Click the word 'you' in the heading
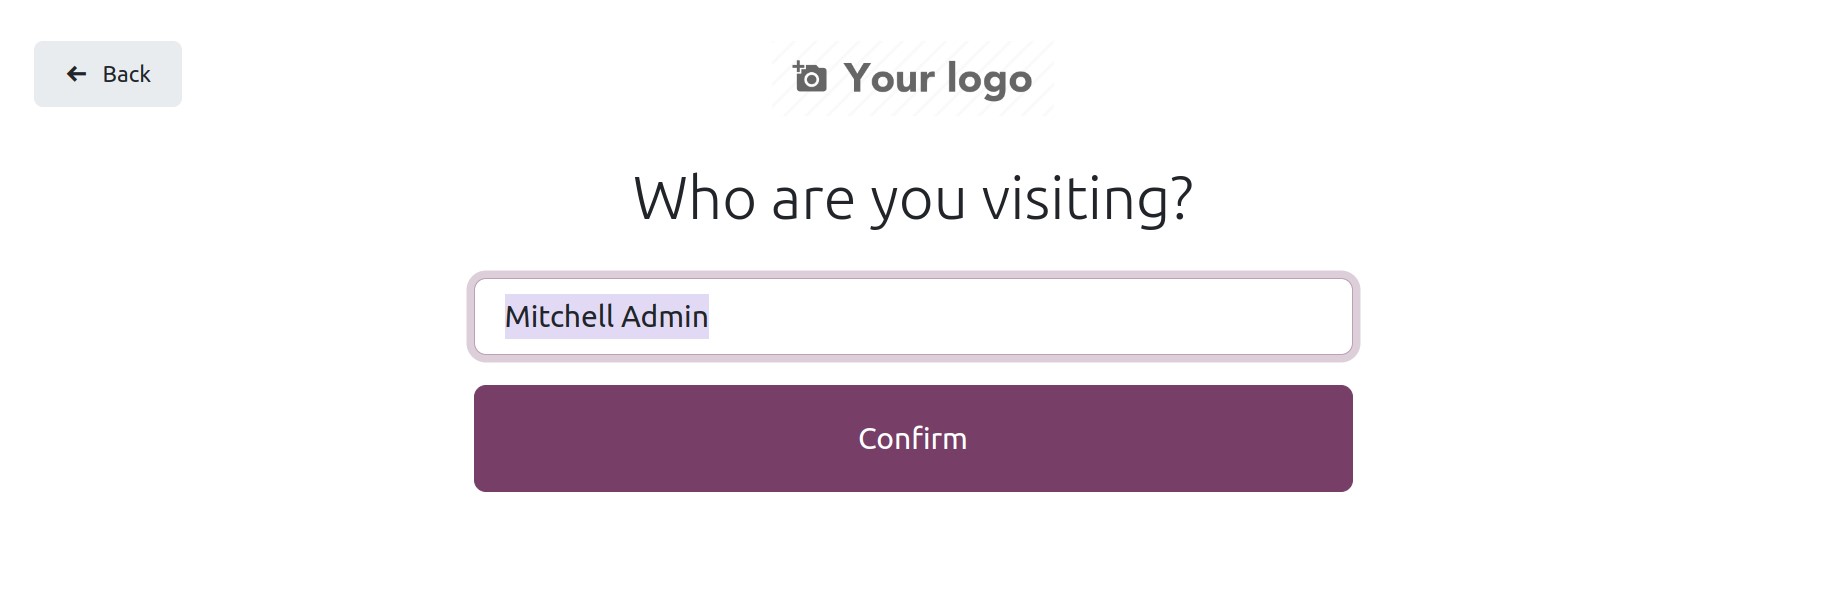This screenshot has width=1837, height=613. click(918, 200)
